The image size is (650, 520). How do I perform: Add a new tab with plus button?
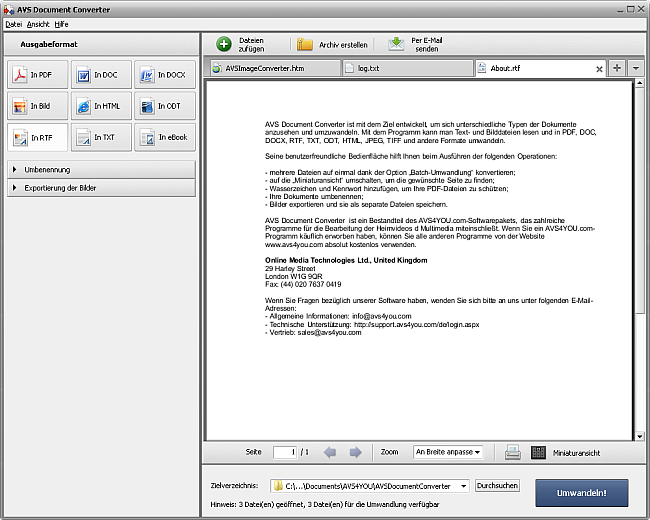coord(617,68)
